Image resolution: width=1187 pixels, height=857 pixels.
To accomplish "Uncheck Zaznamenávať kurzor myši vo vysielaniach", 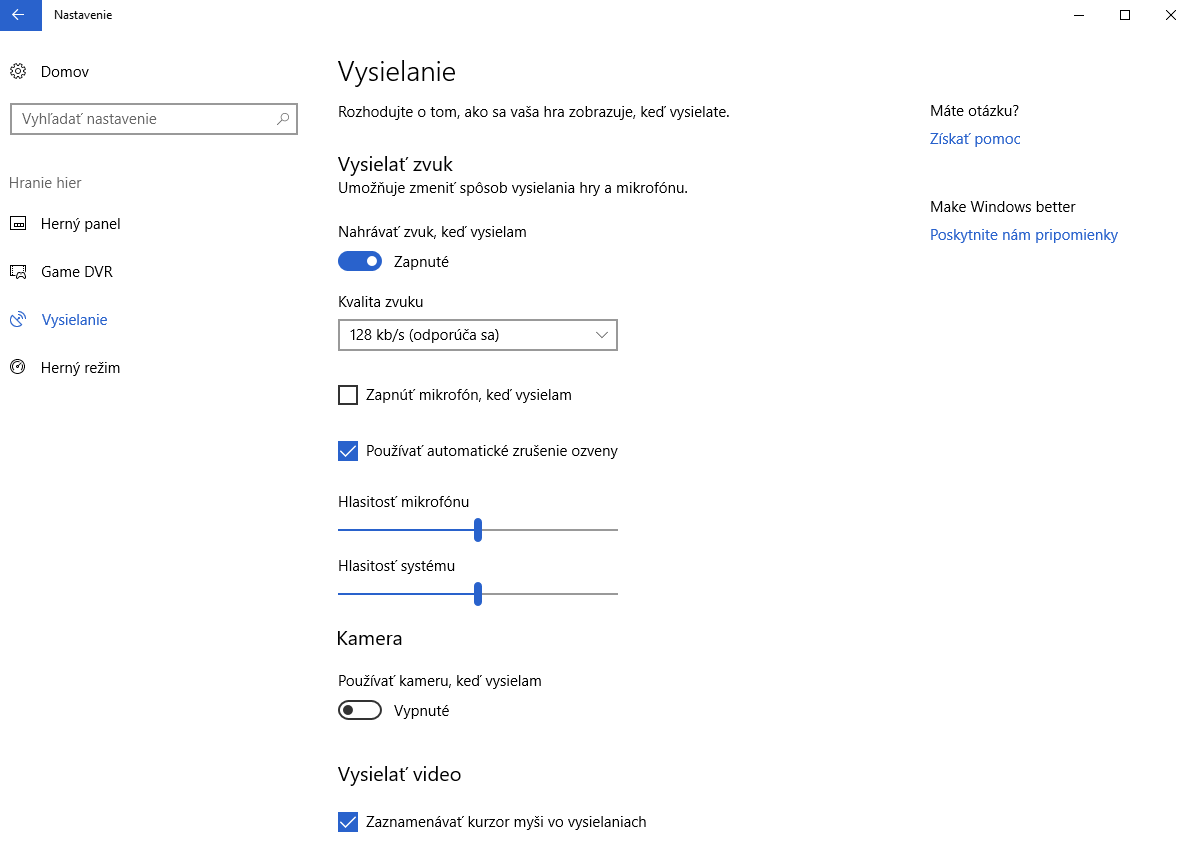I will point(347,822).
